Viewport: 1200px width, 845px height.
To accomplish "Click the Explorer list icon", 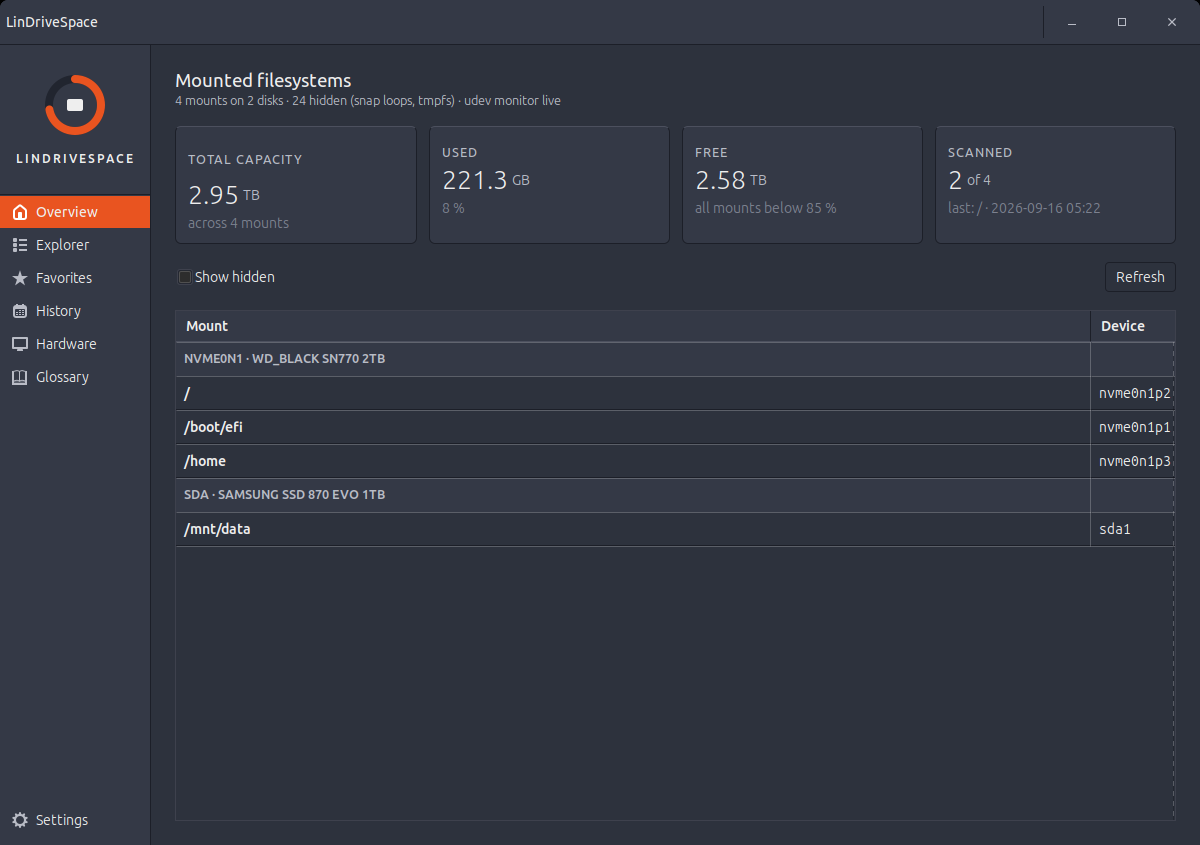I will point(19,245).
